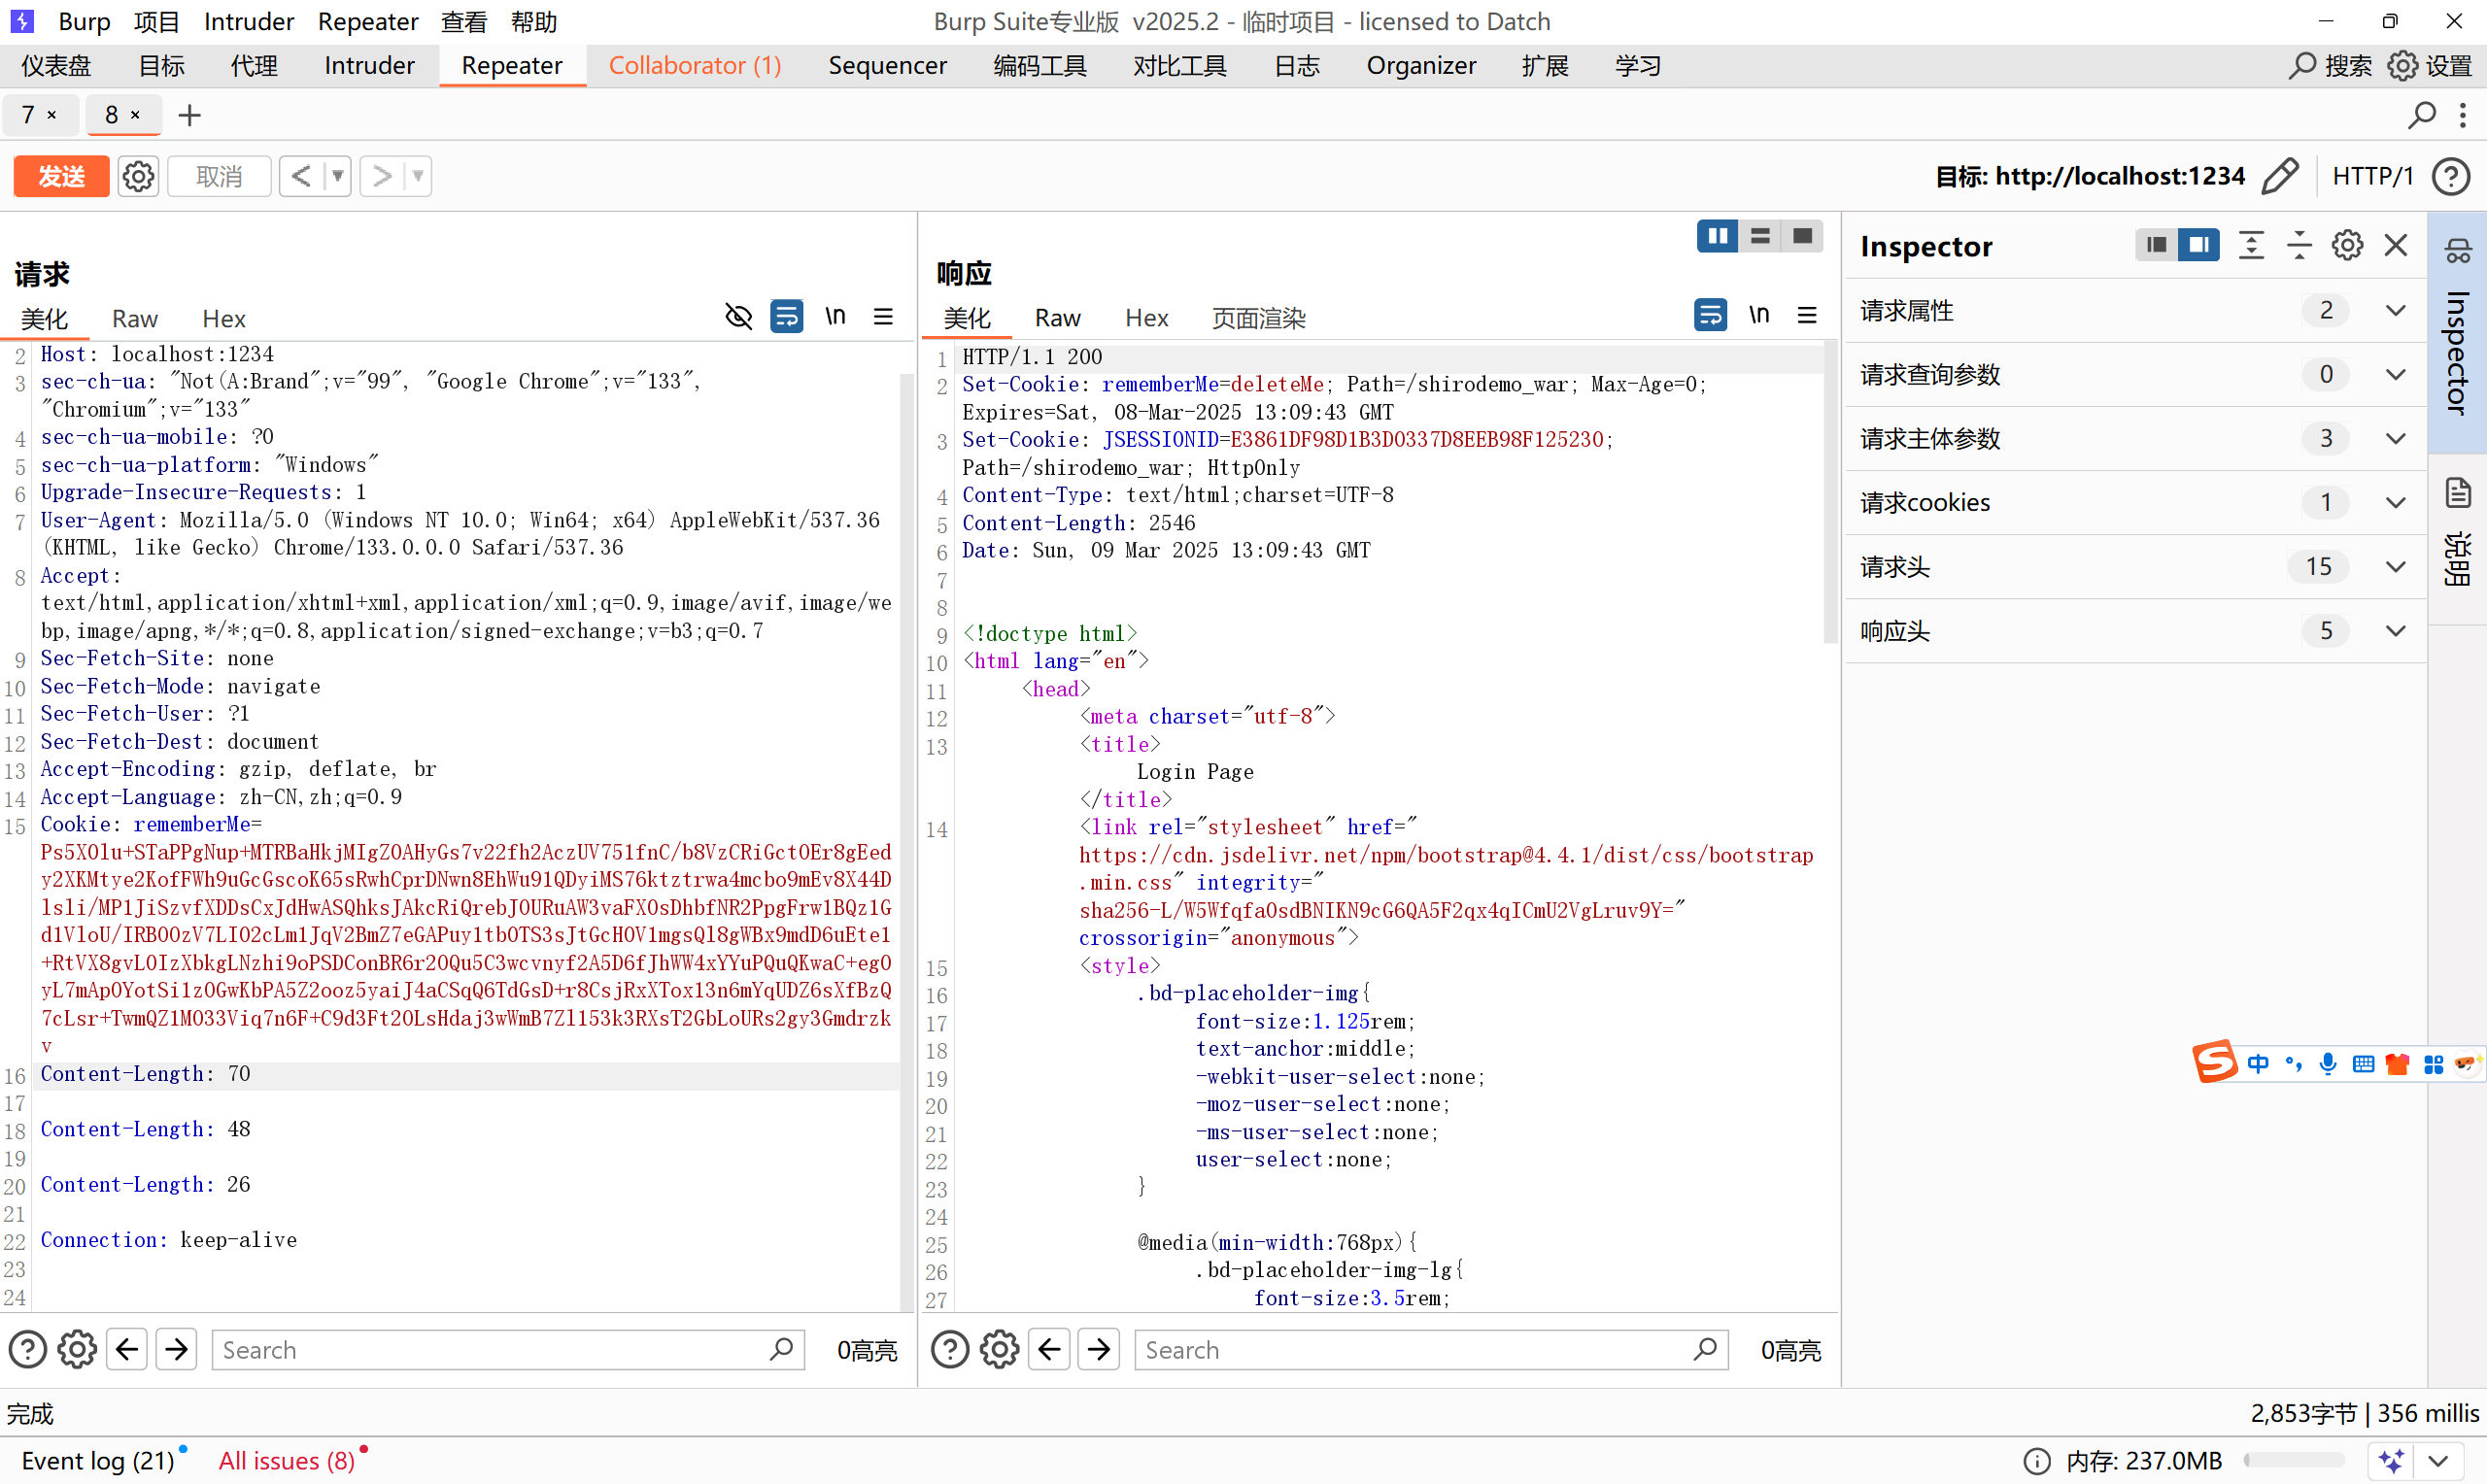The width and height of the screenshot is (2487, 1484).
Task: Go to next request search match
Action: point(177,1349)
